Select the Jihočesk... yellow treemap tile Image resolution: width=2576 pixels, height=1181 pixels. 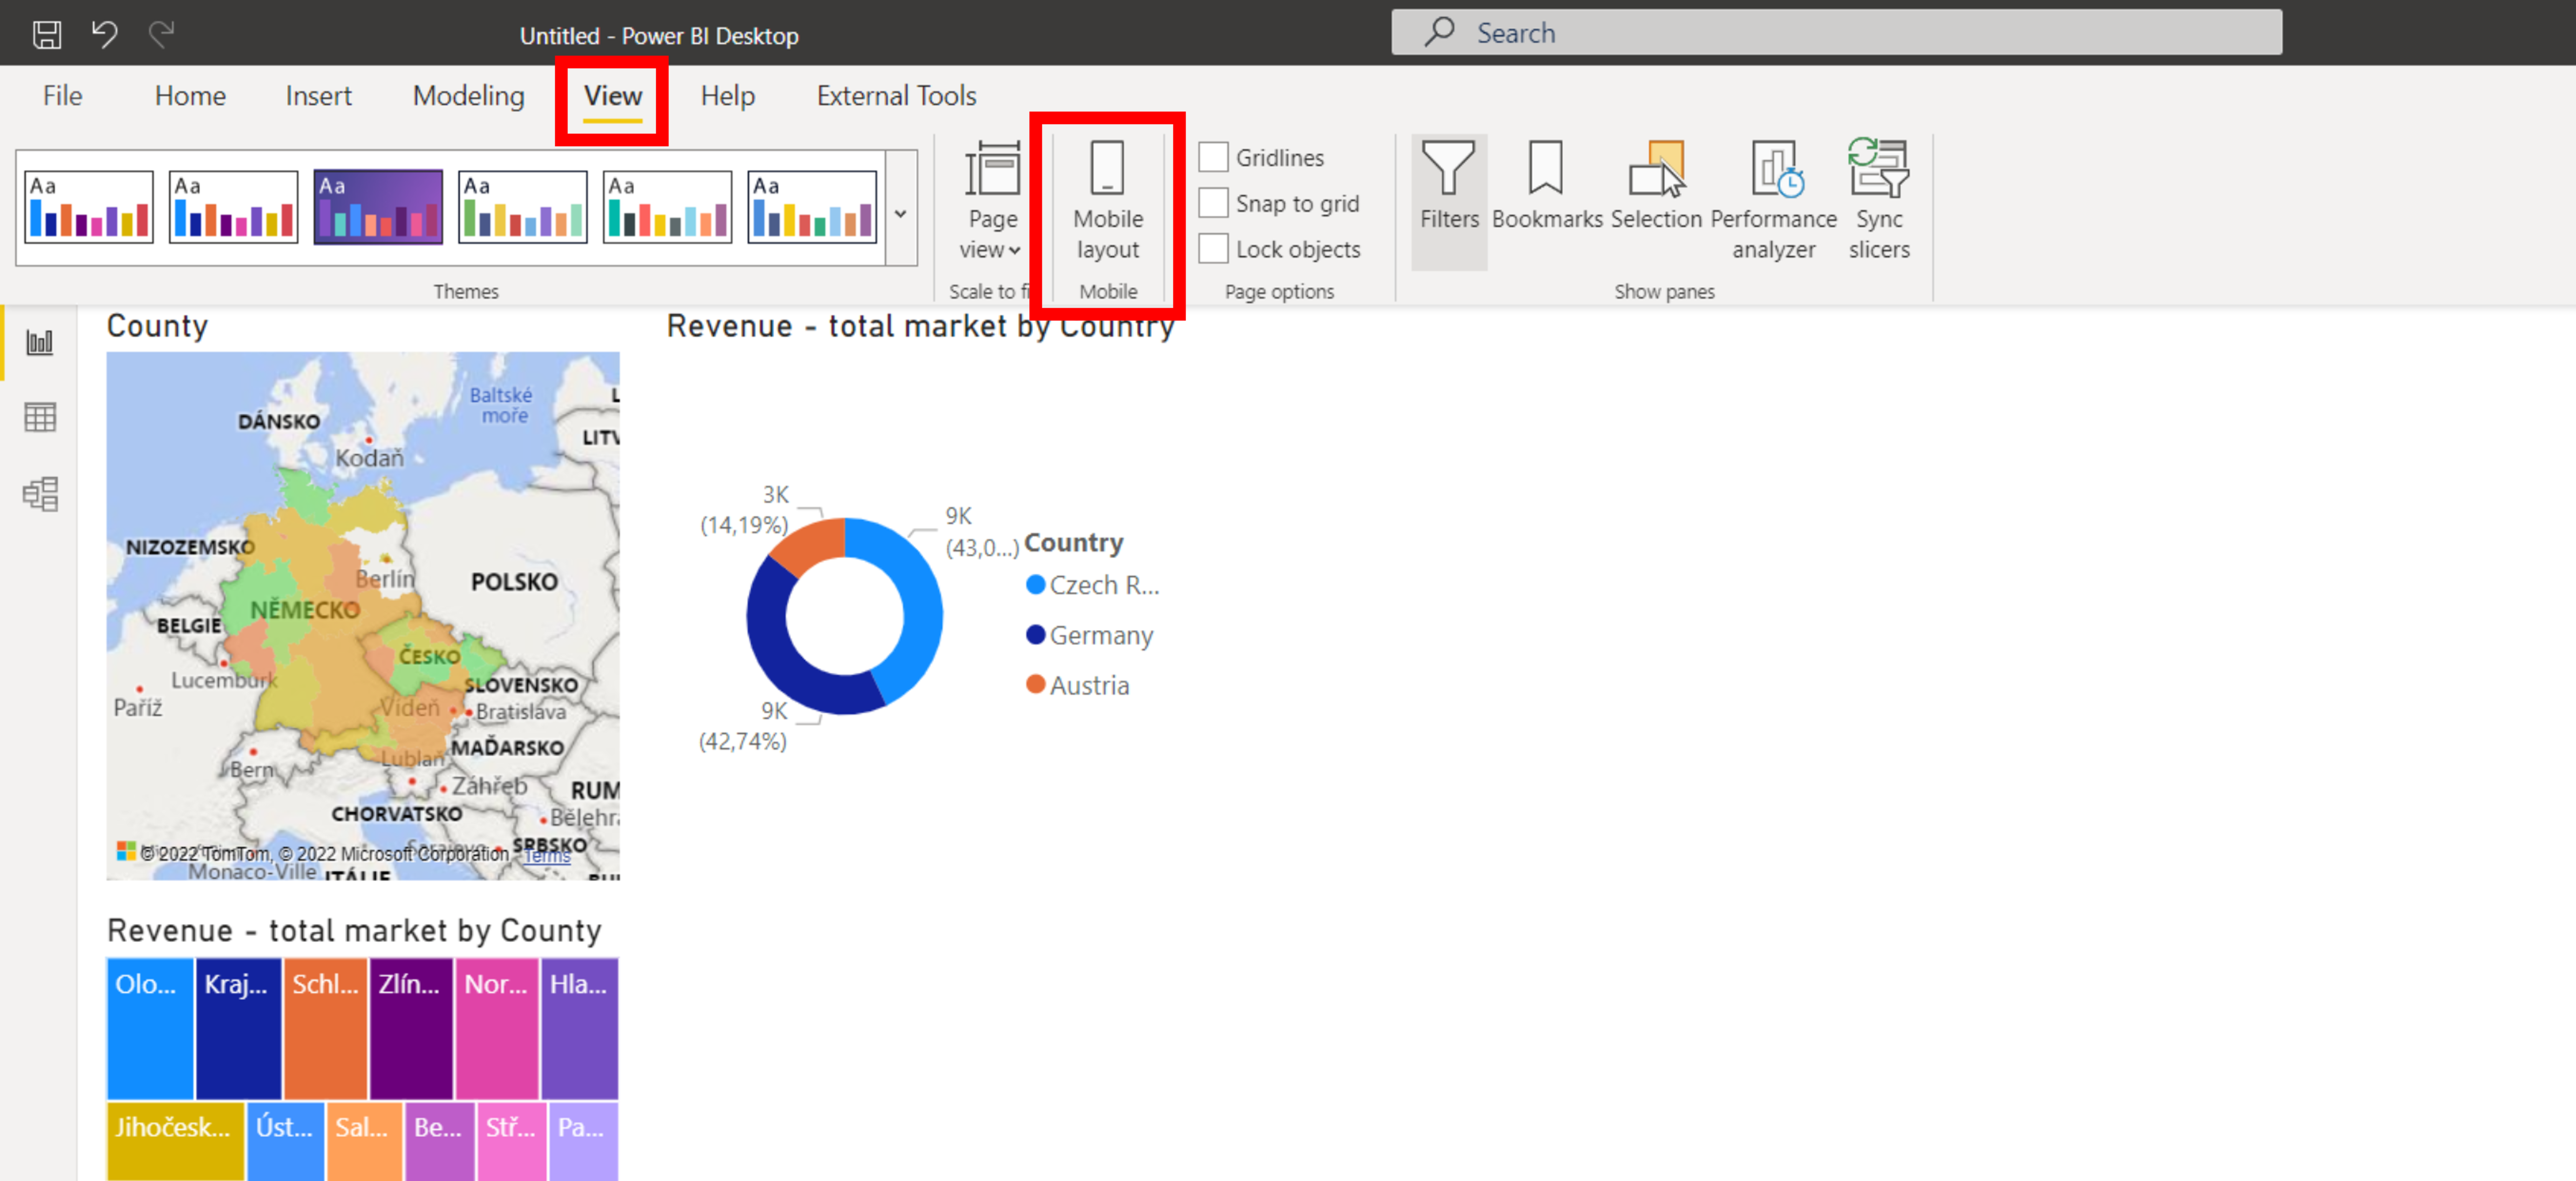175,1141
